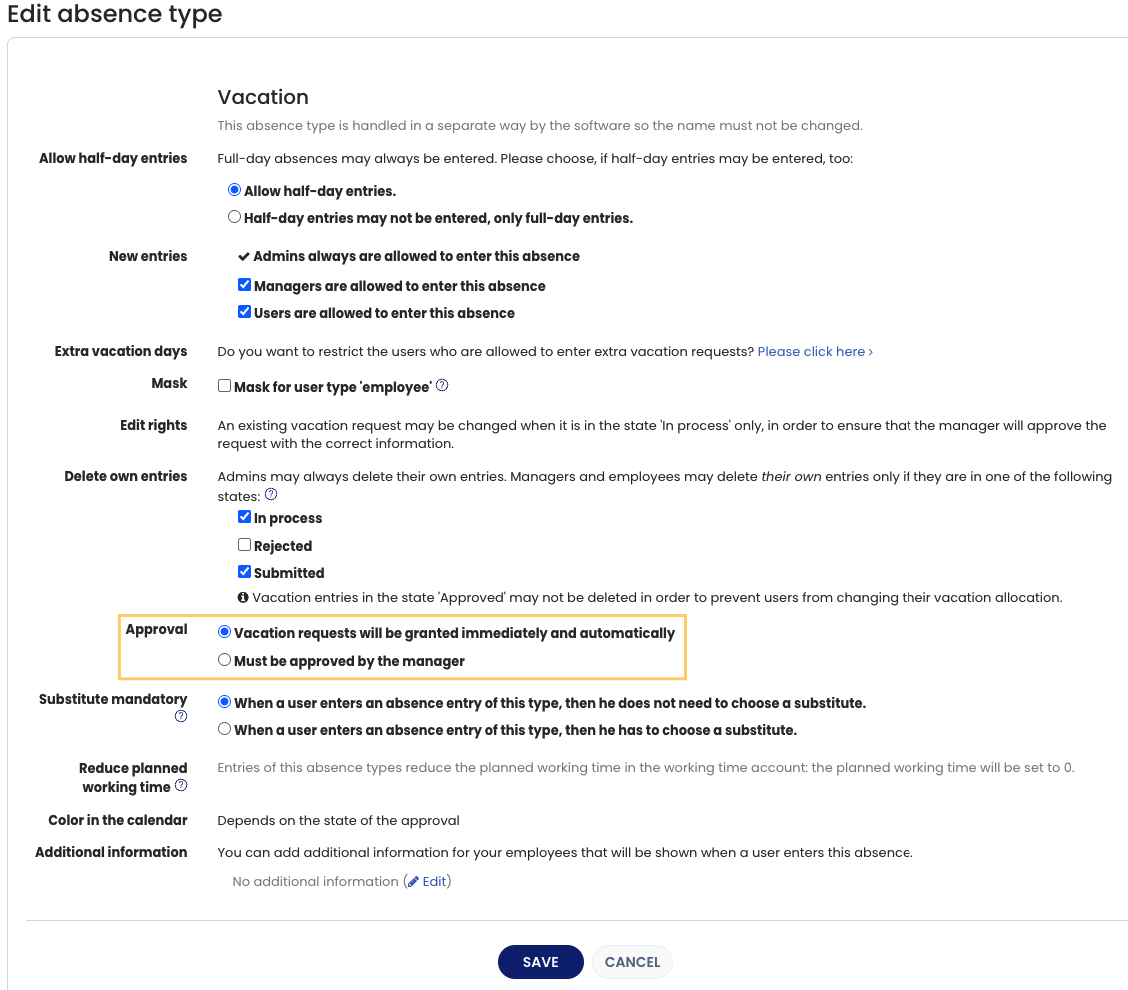This screenshot has width=1128, height=990.
Task: Choose 'Must be approved by the manager'
Action: [x=224, y=660]
